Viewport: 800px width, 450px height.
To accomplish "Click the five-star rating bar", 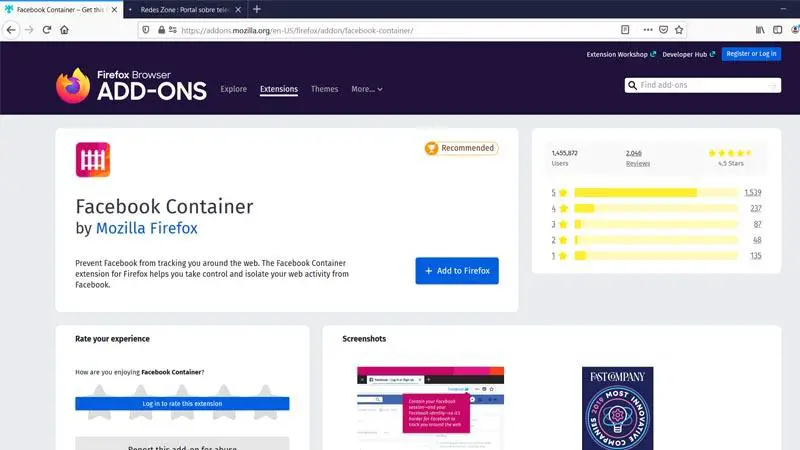I will 656,192.
